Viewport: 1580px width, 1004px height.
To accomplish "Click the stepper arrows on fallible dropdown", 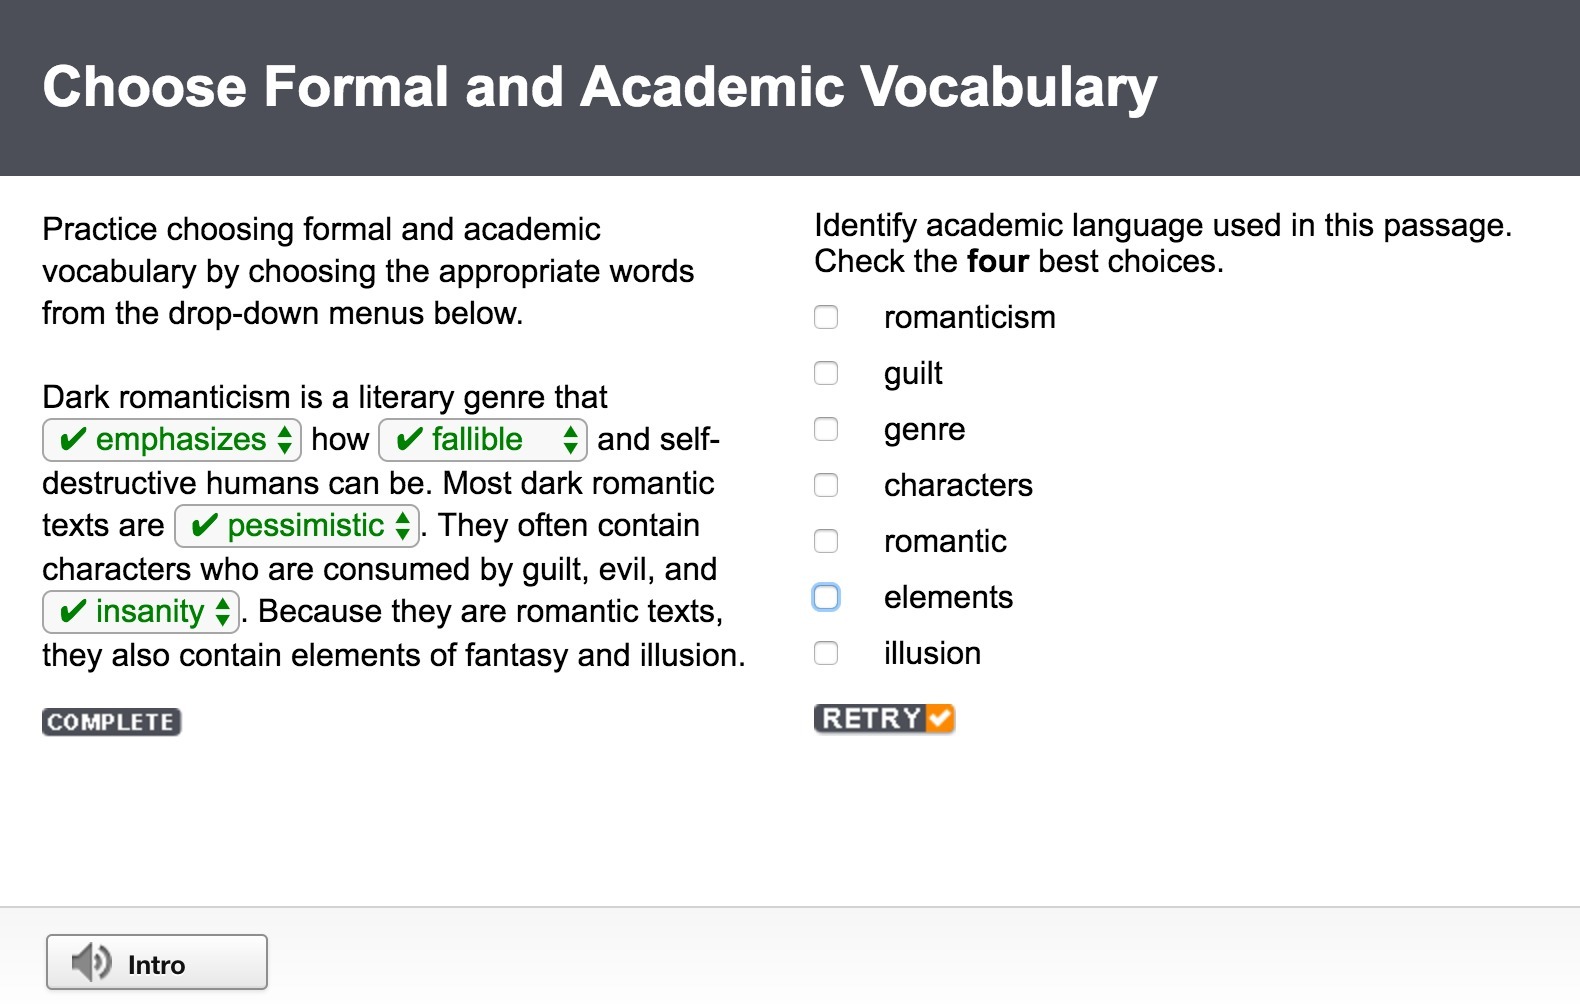I will tap(570, 440).
